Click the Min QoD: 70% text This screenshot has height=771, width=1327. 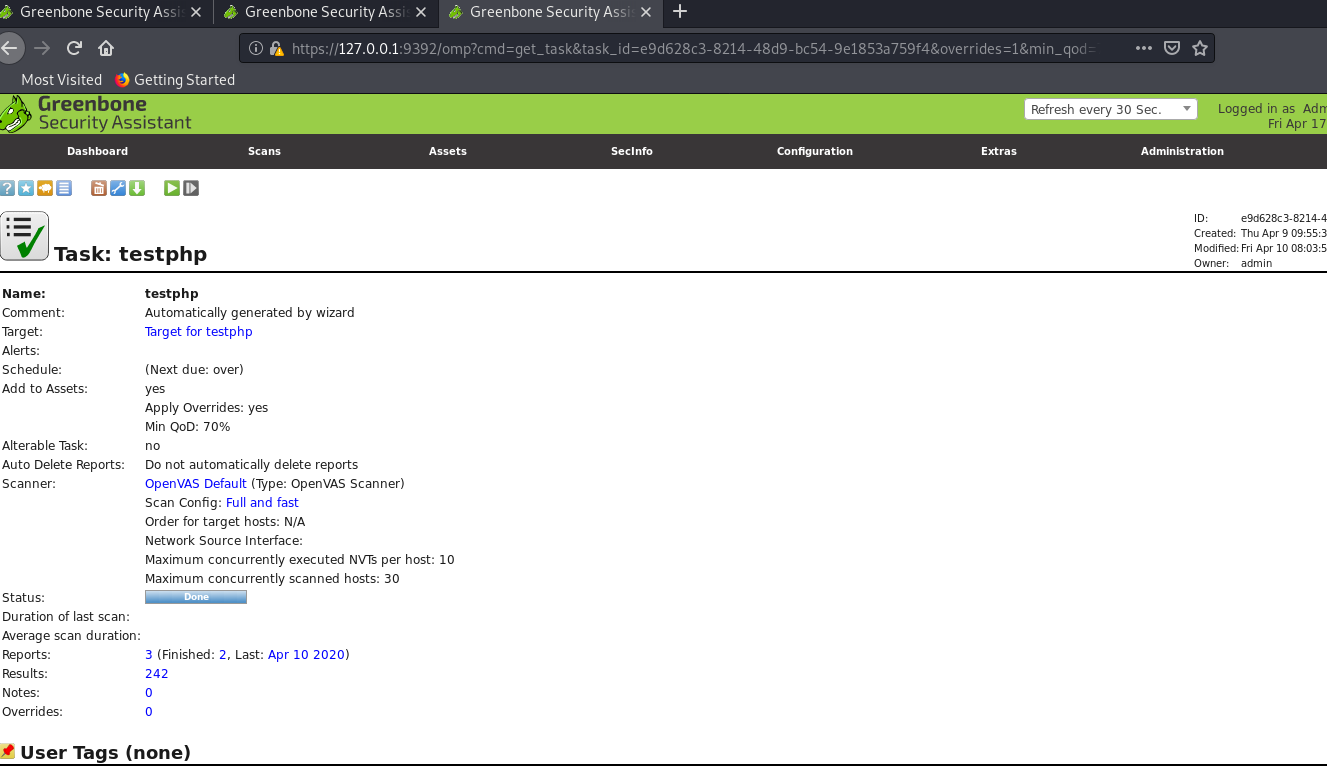tap(188, 426)
